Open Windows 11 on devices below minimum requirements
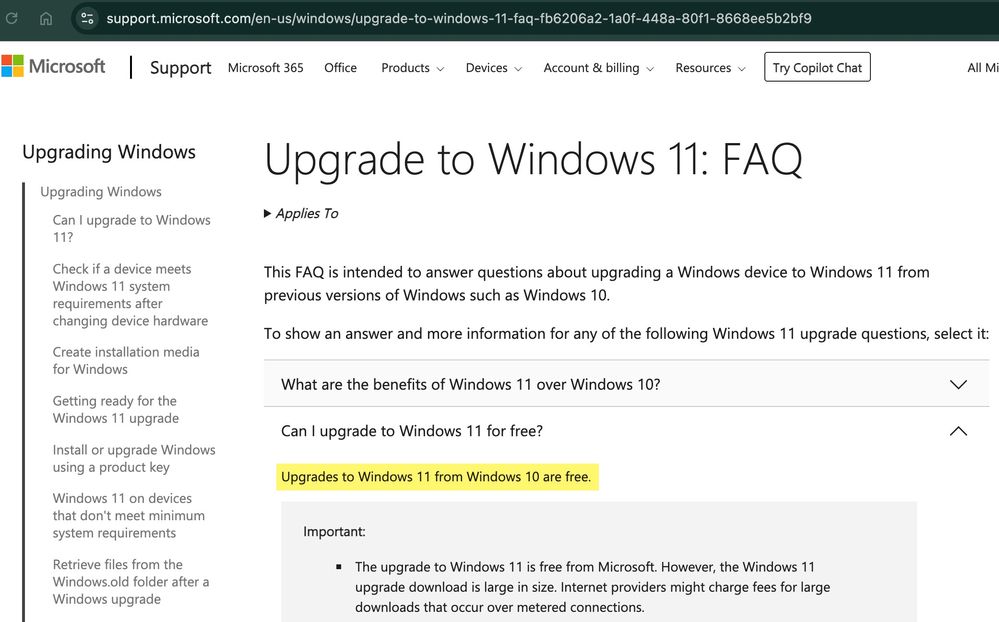 [128, 515]
